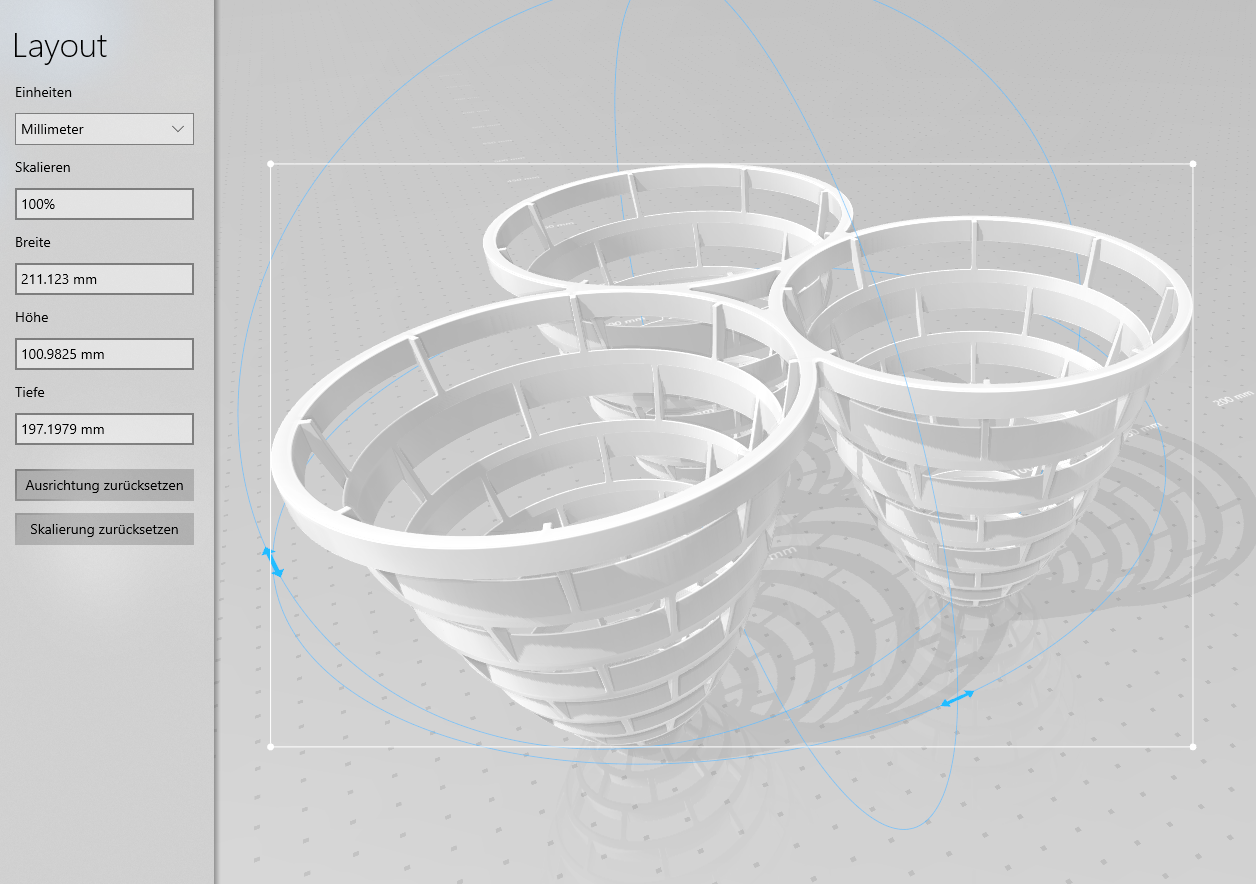The height and width of the screenshot is (884, 1256).
Task: Click the Layout panel heading
Action: click(59, 46)
